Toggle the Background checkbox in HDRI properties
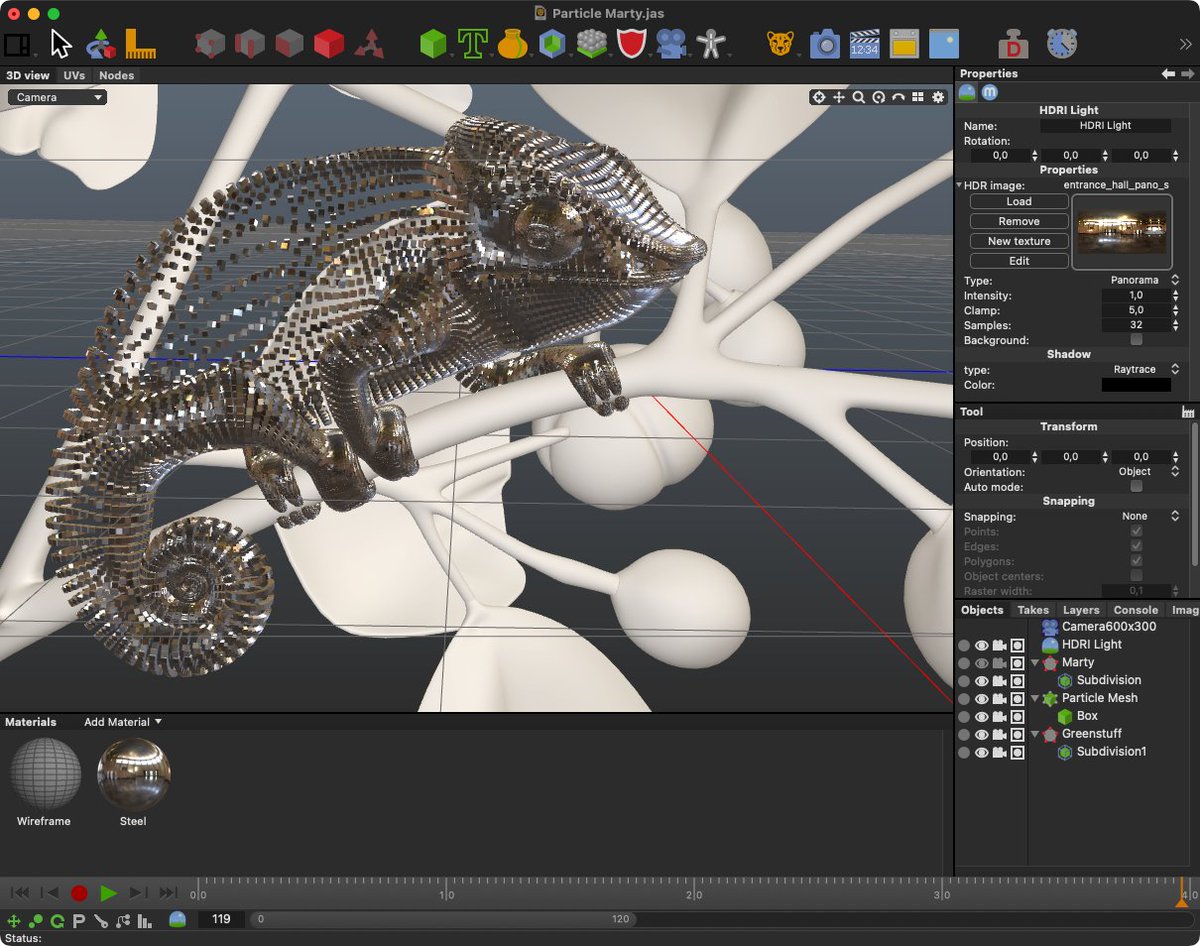1200x946 pixels. tap(1136, 339)
